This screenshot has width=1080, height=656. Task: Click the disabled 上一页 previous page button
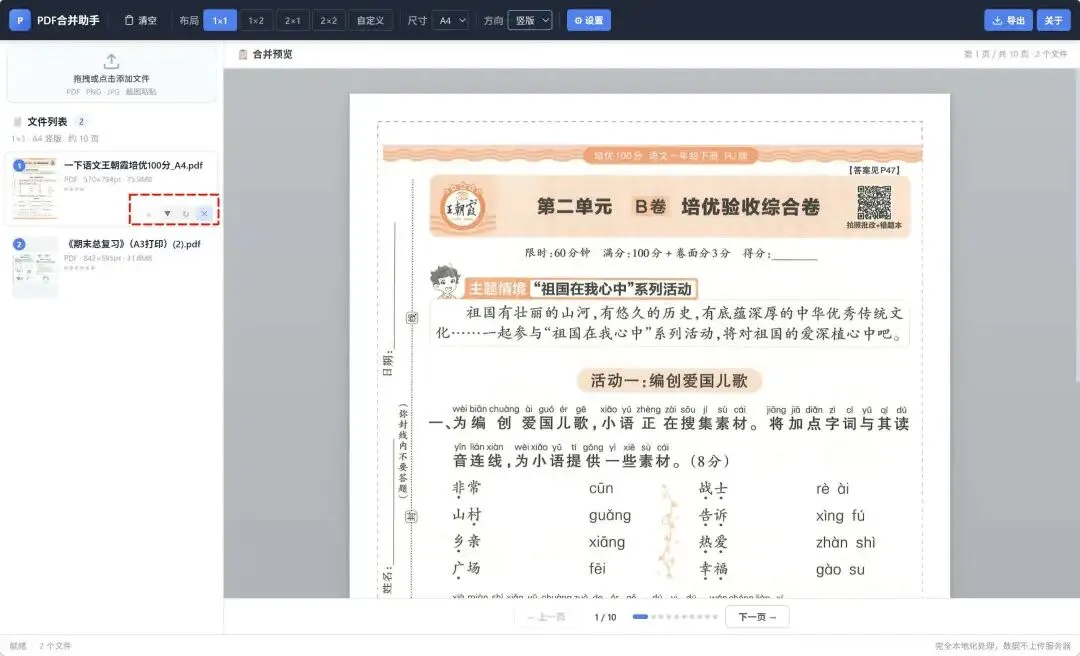point(547,617)
